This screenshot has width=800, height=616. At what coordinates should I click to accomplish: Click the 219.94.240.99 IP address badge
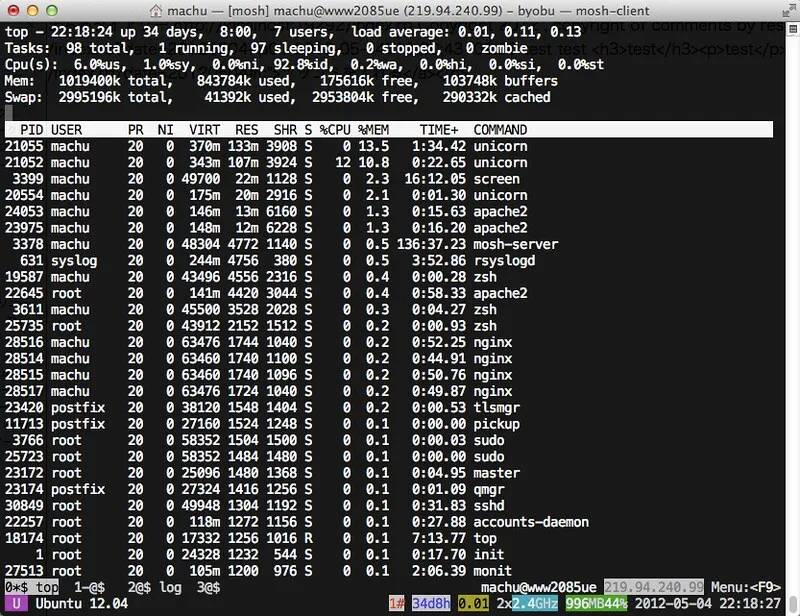point(654,587)
